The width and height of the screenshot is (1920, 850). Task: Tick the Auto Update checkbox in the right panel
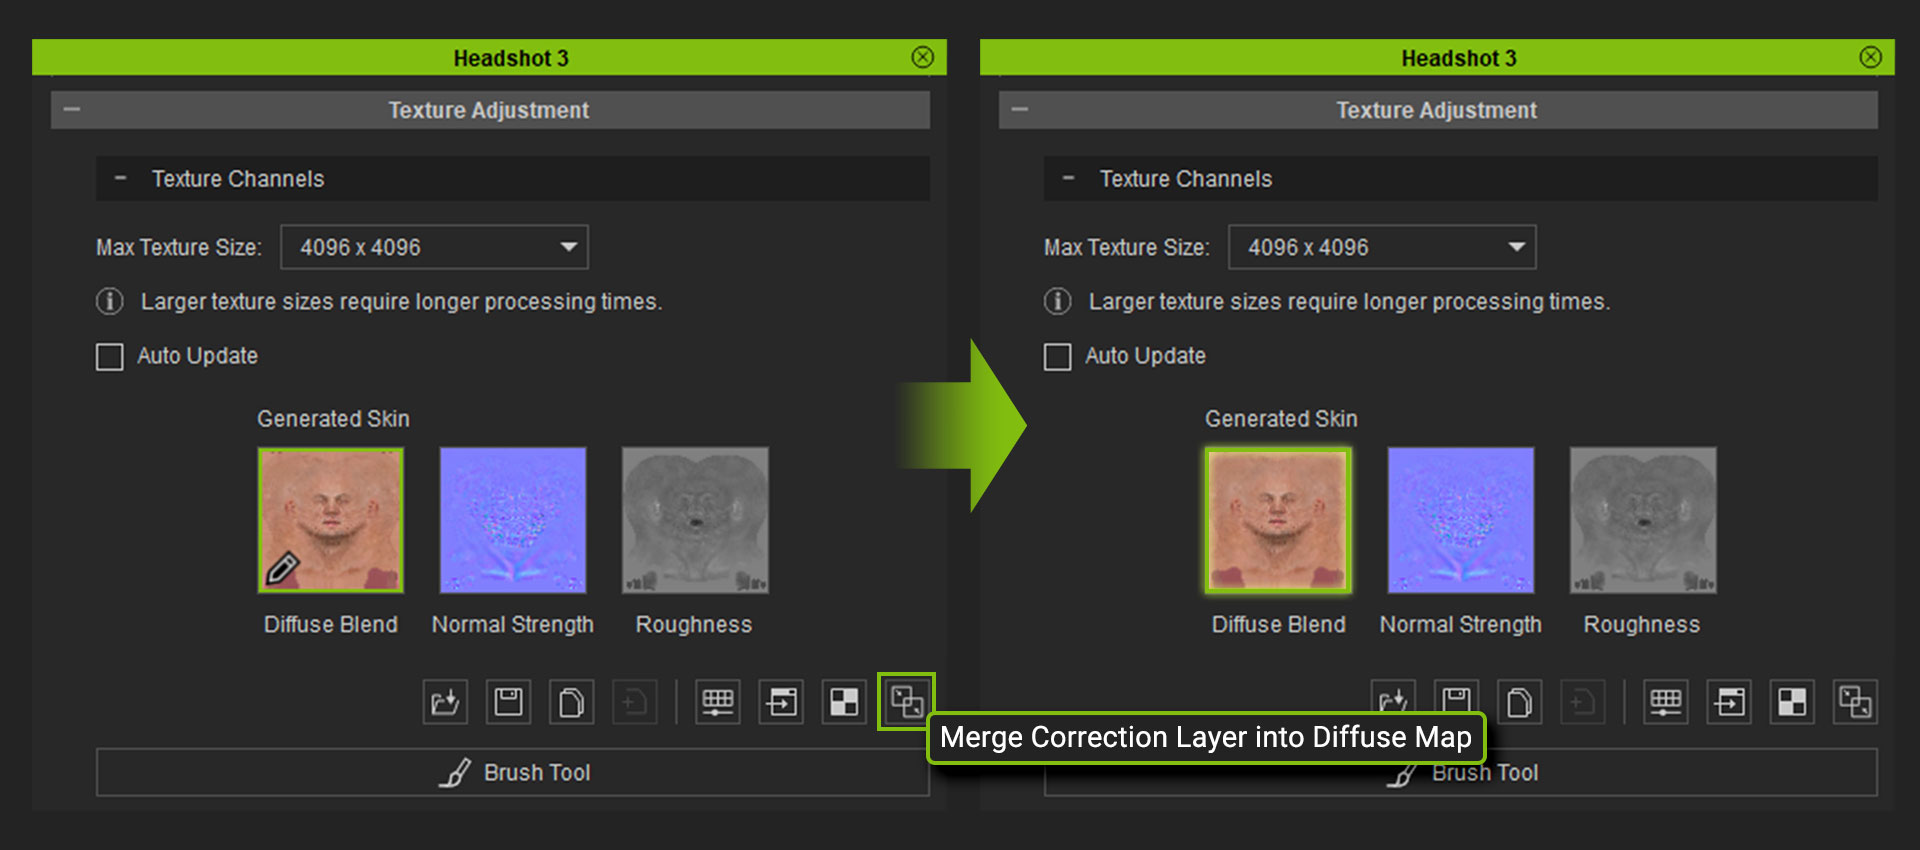tap(1058, 357)
